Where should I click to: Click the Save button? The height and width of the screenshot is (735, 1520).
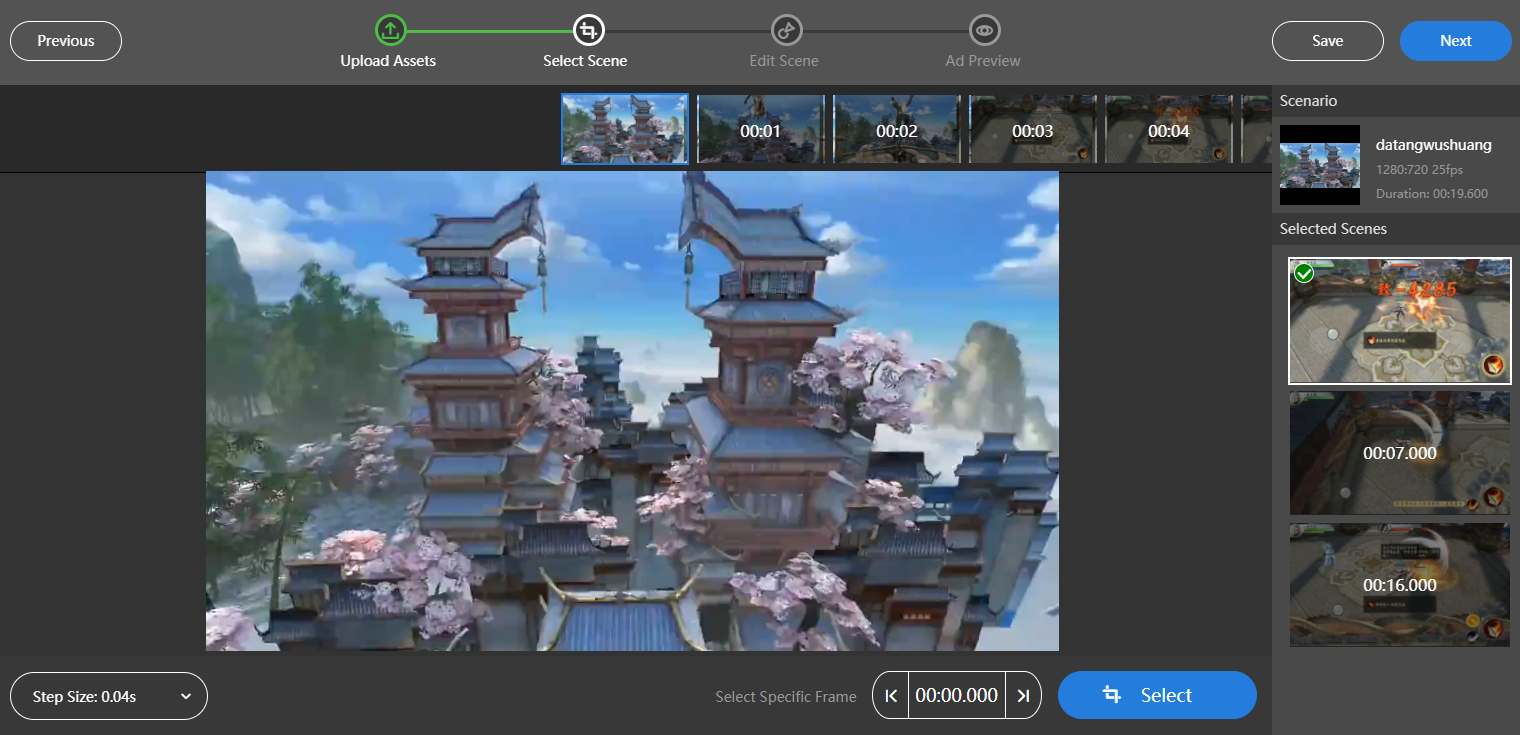coord(1328,41)
